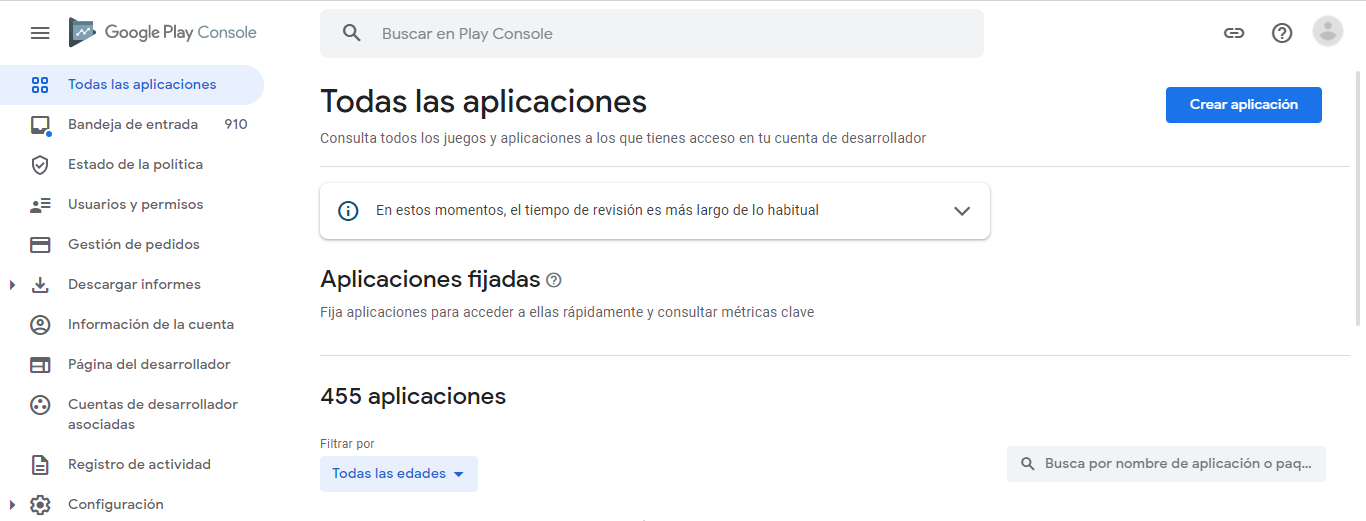Click the magnifier icon in Play Console search
1366x521 pixels.
[351, 33]
